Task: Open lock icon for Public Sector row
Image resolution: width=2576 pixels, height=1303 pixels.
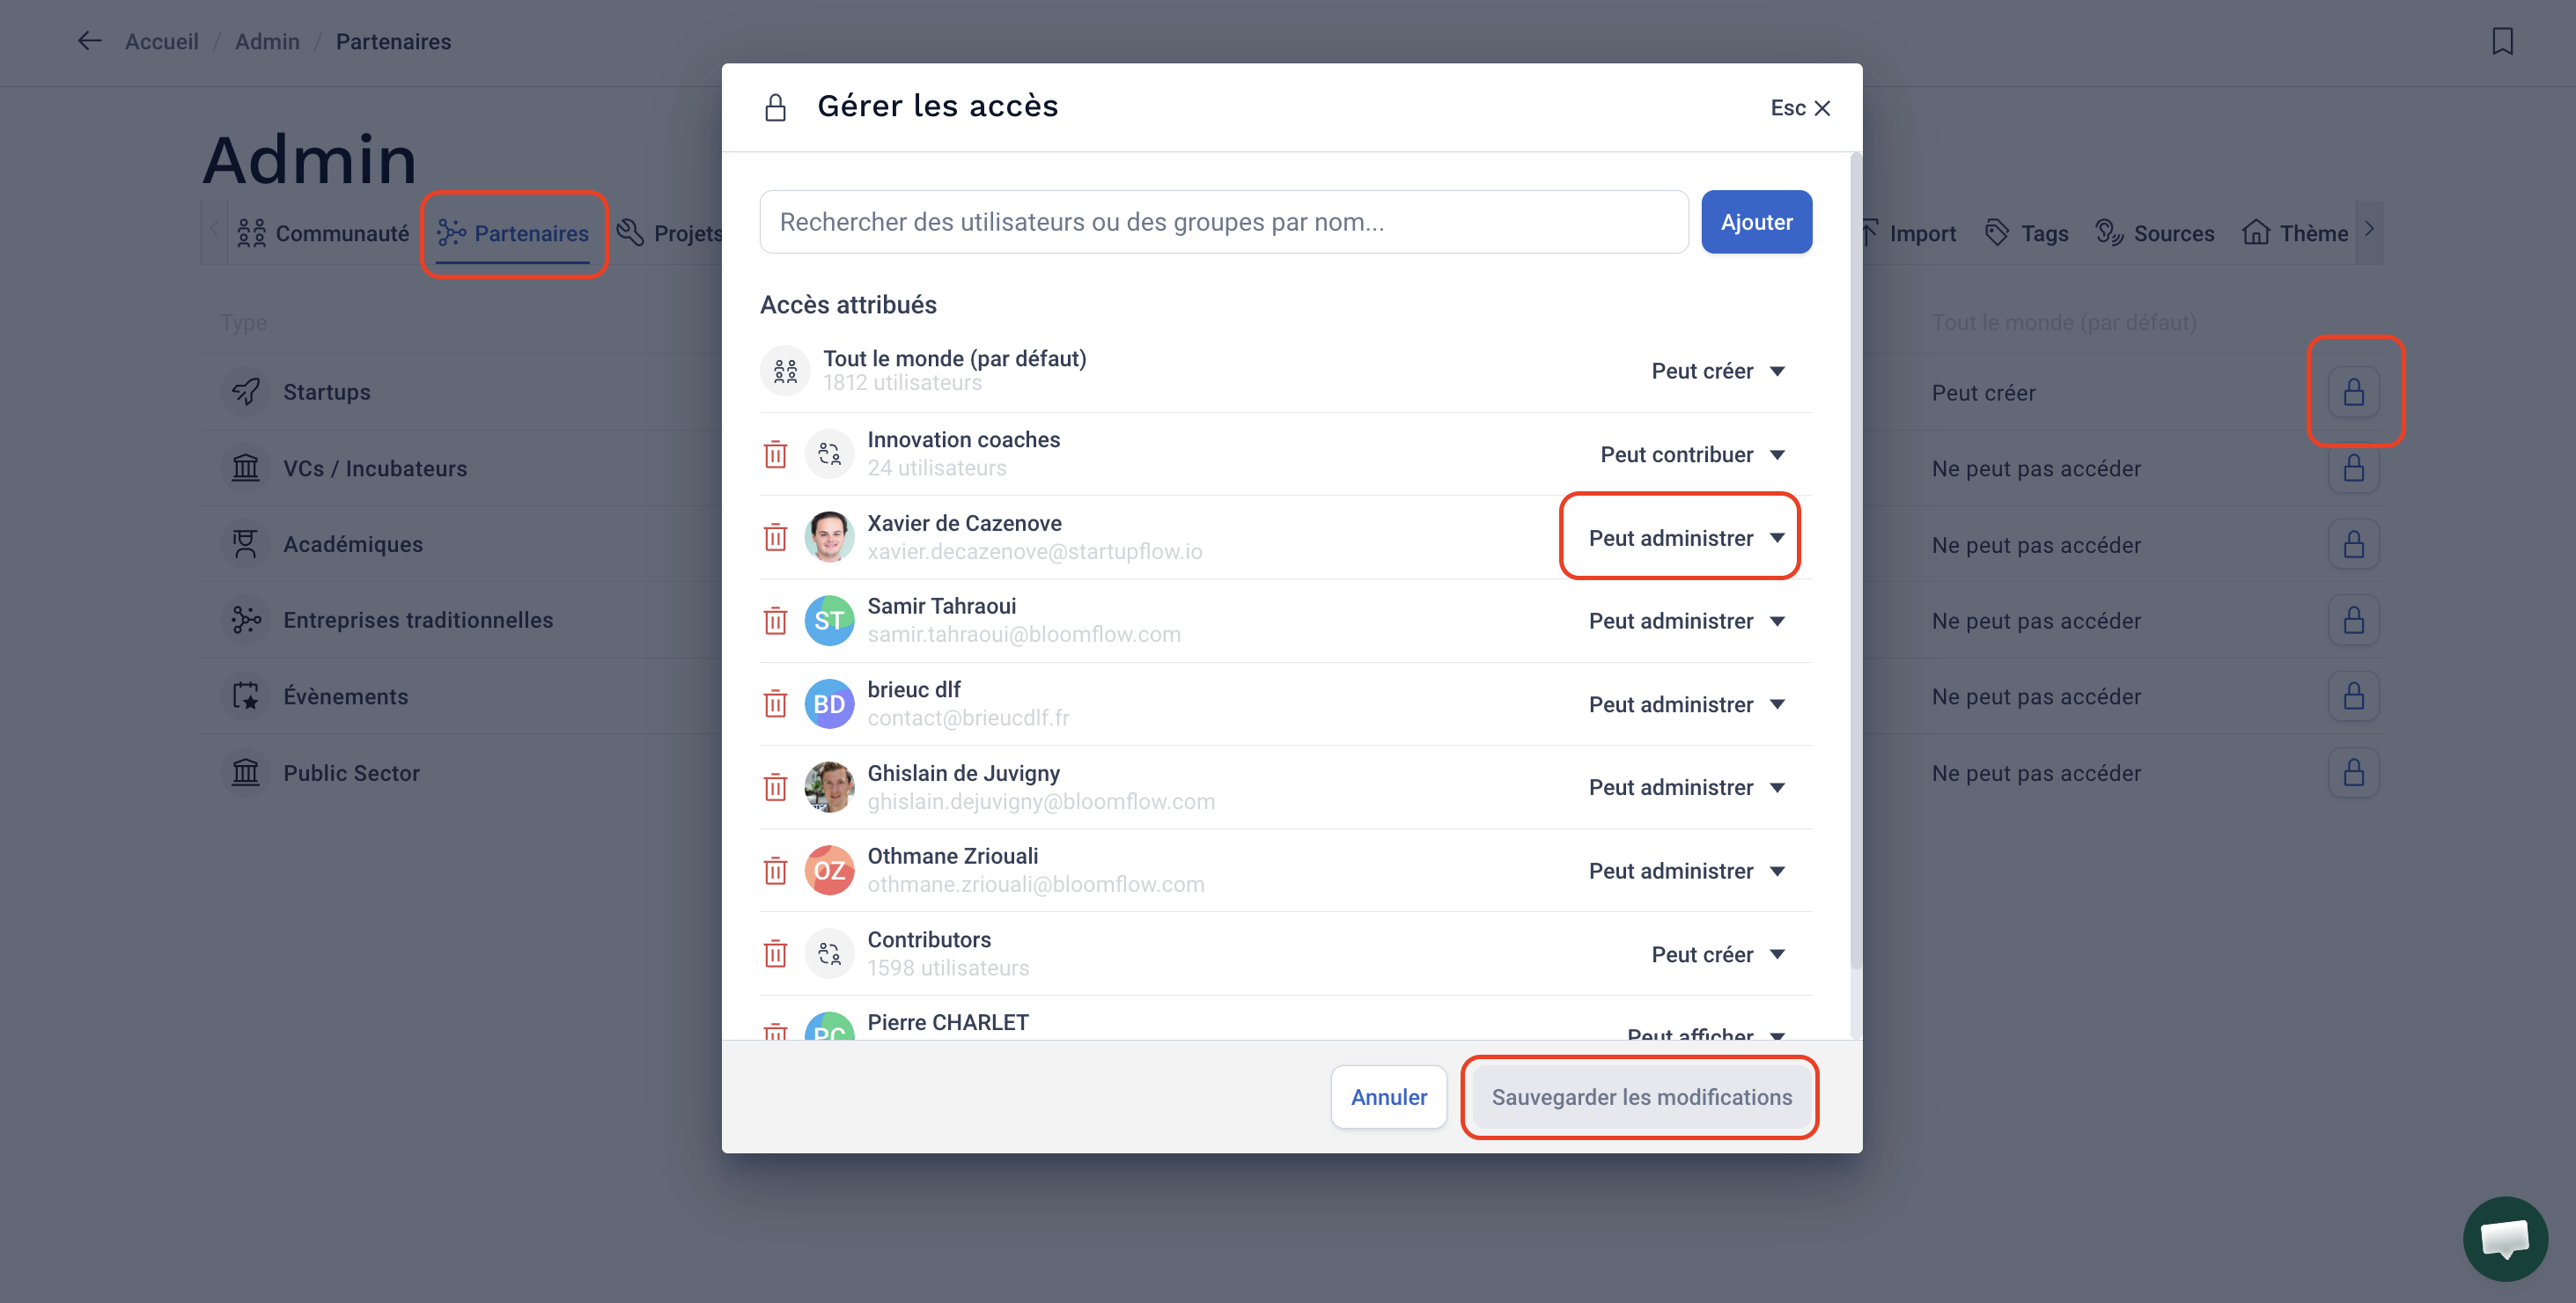Action: pos(2353,772)
